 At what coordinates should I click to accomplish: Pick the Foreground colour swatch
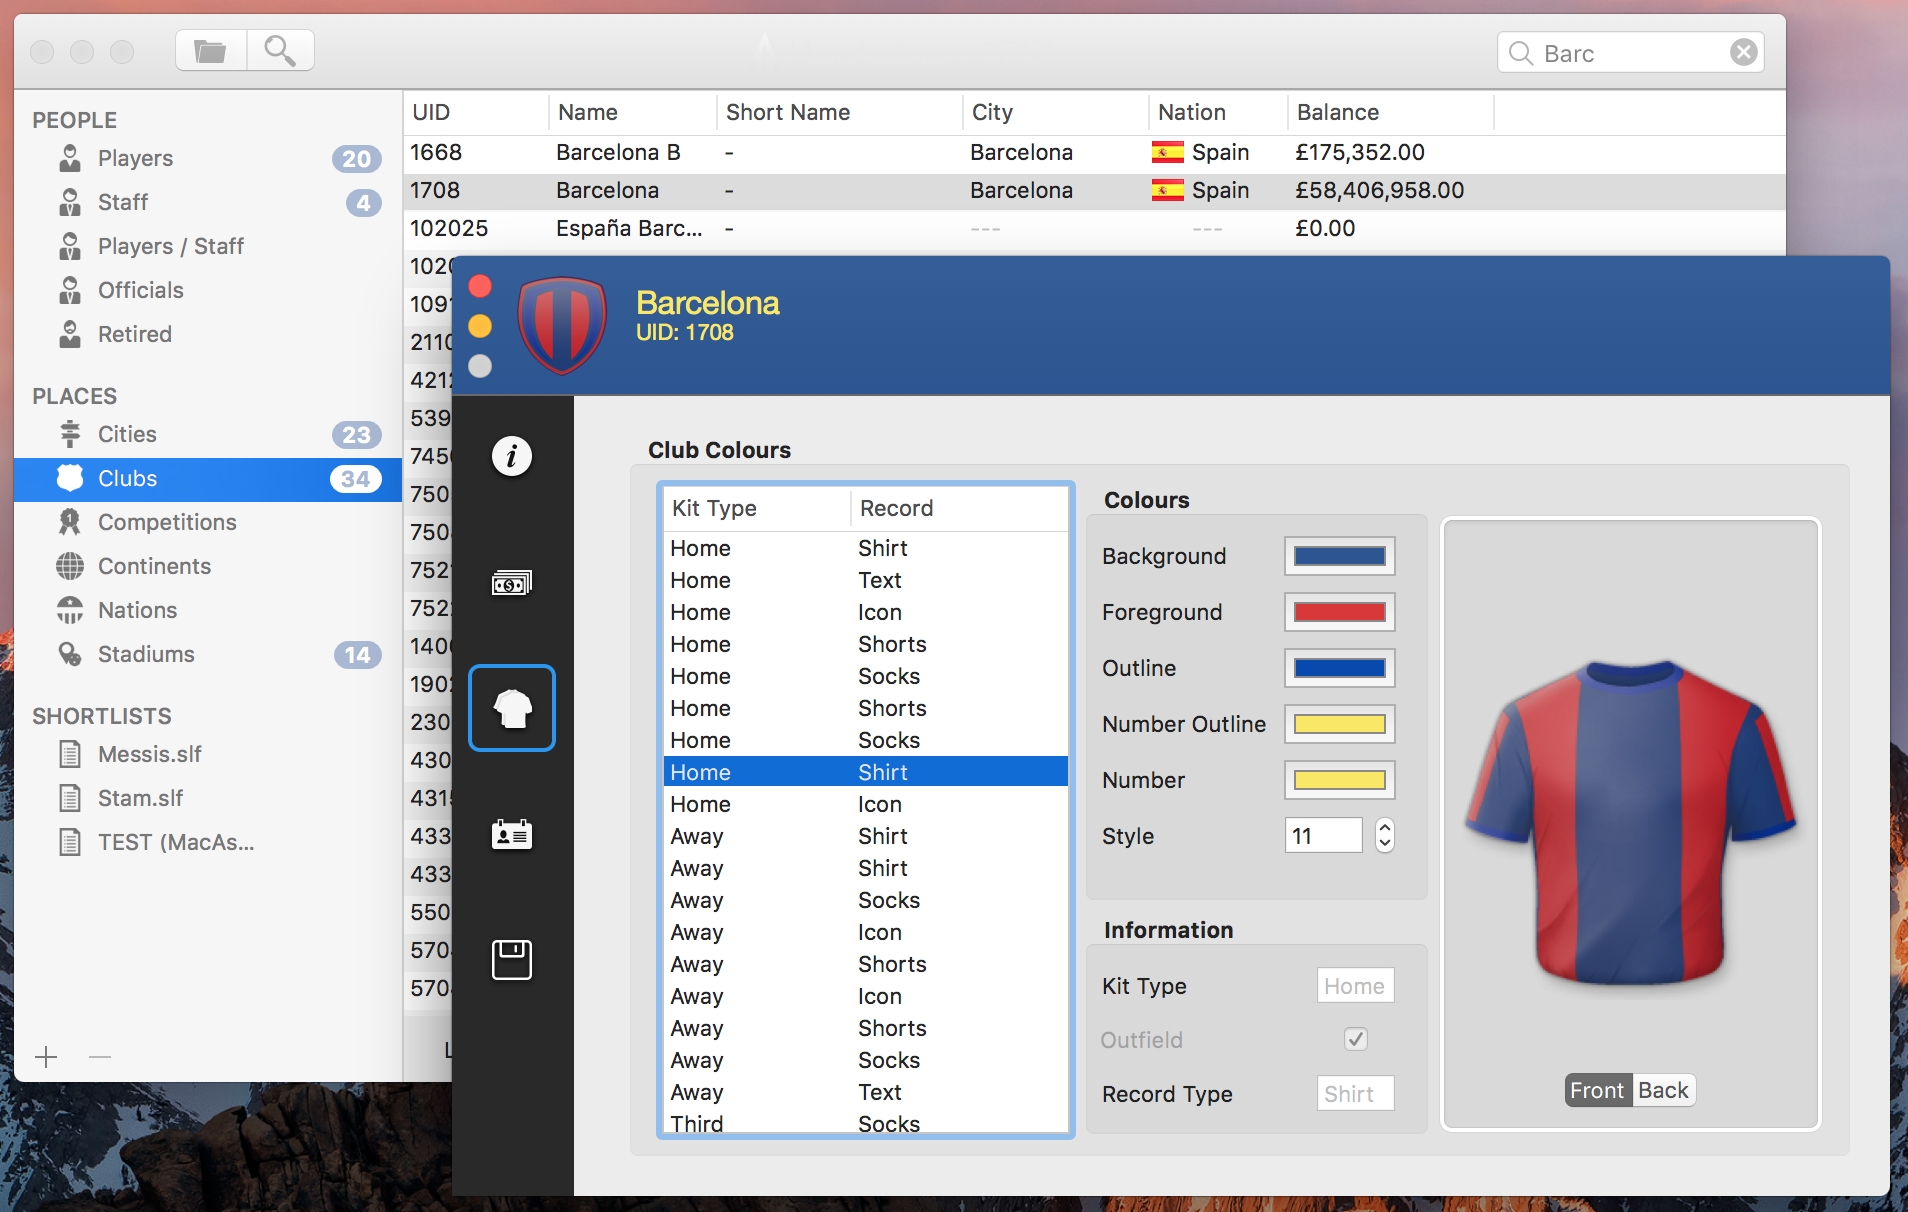(1340, 612)
